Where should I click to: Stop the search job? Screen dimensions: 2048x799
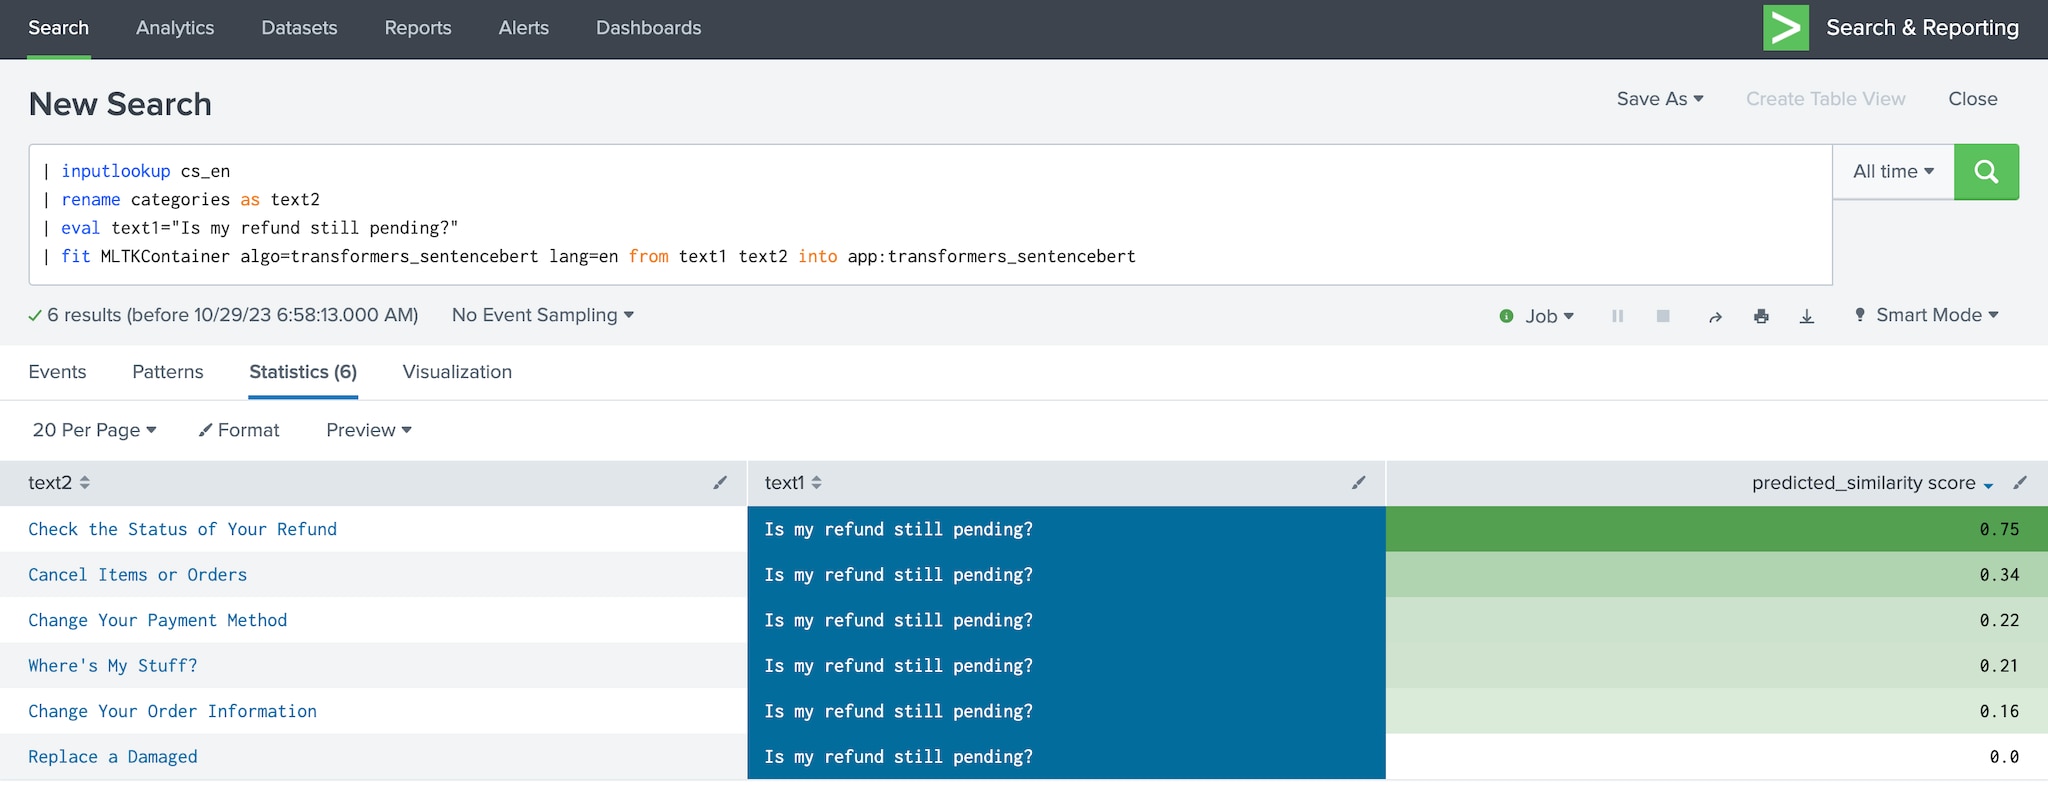1663,316
